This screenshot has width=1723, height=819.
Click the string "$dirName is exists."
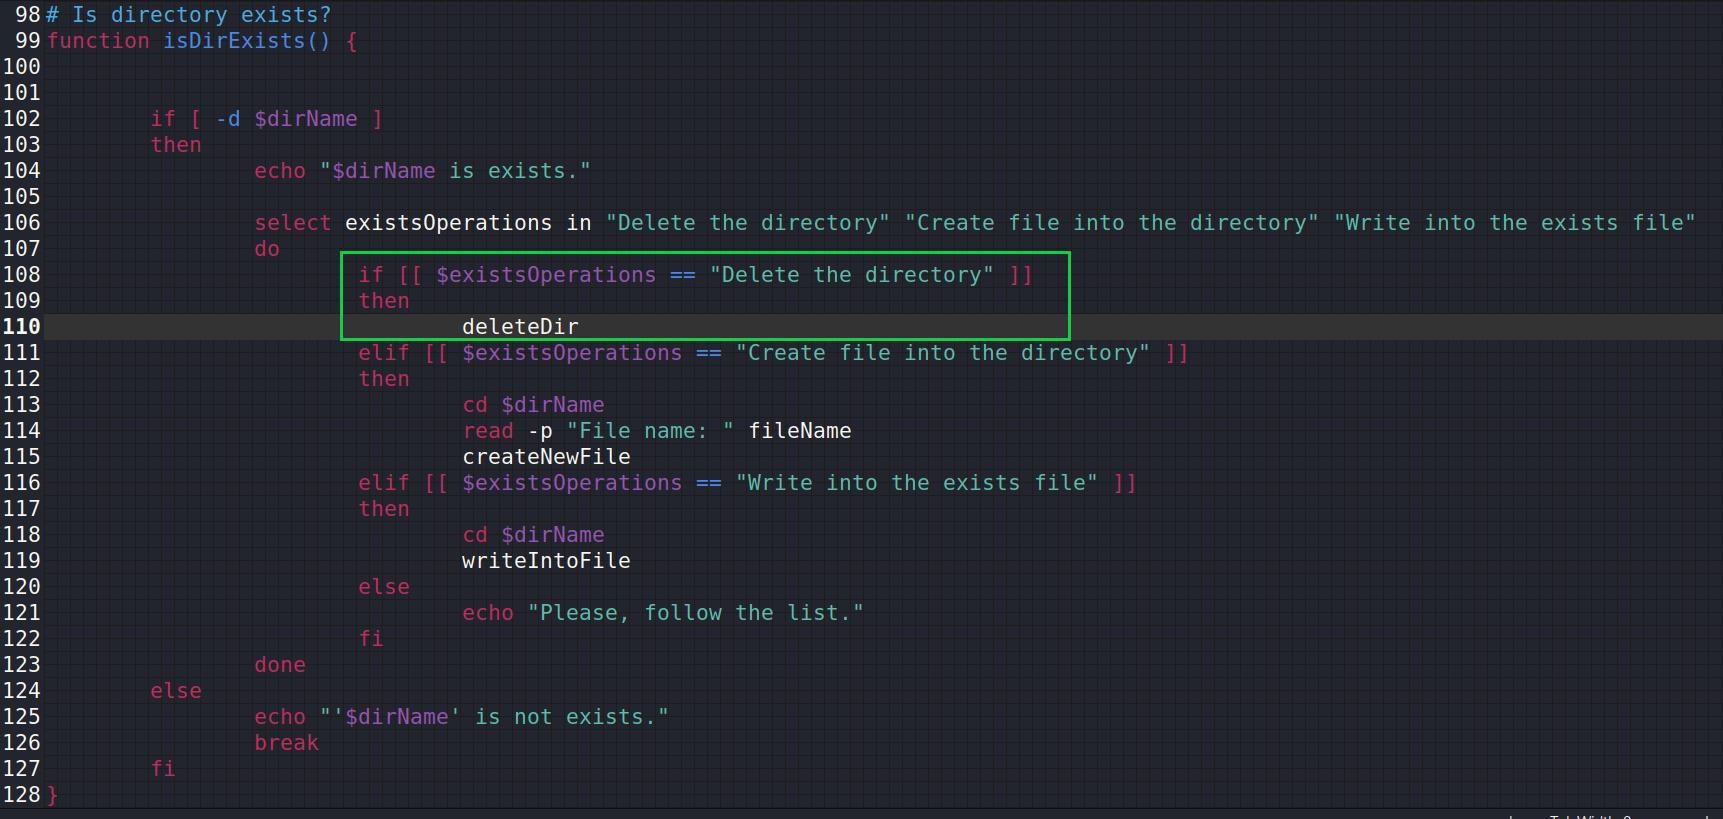456,171
